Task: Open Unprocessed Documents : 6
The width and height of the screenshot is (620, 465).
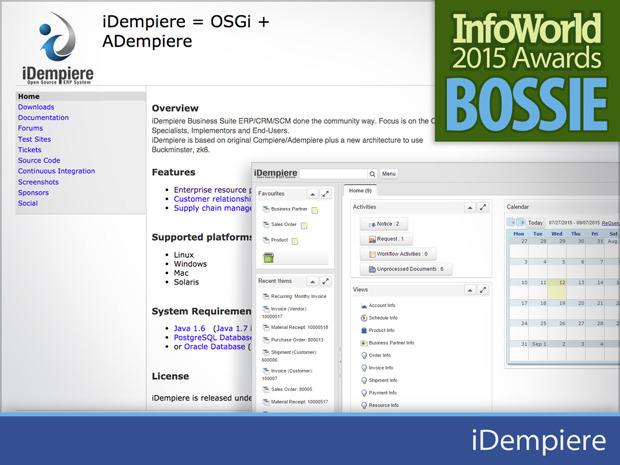Action: click(406, 269)
